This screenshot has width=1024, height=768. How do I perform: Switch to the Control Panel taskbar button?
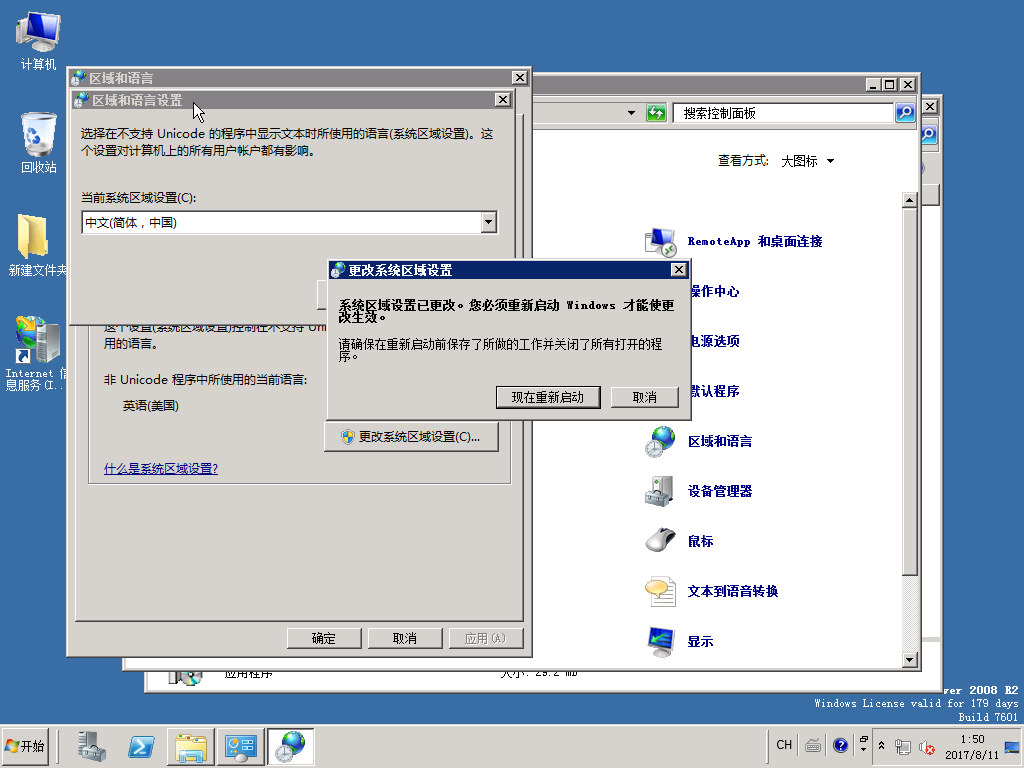coord(240,746)
